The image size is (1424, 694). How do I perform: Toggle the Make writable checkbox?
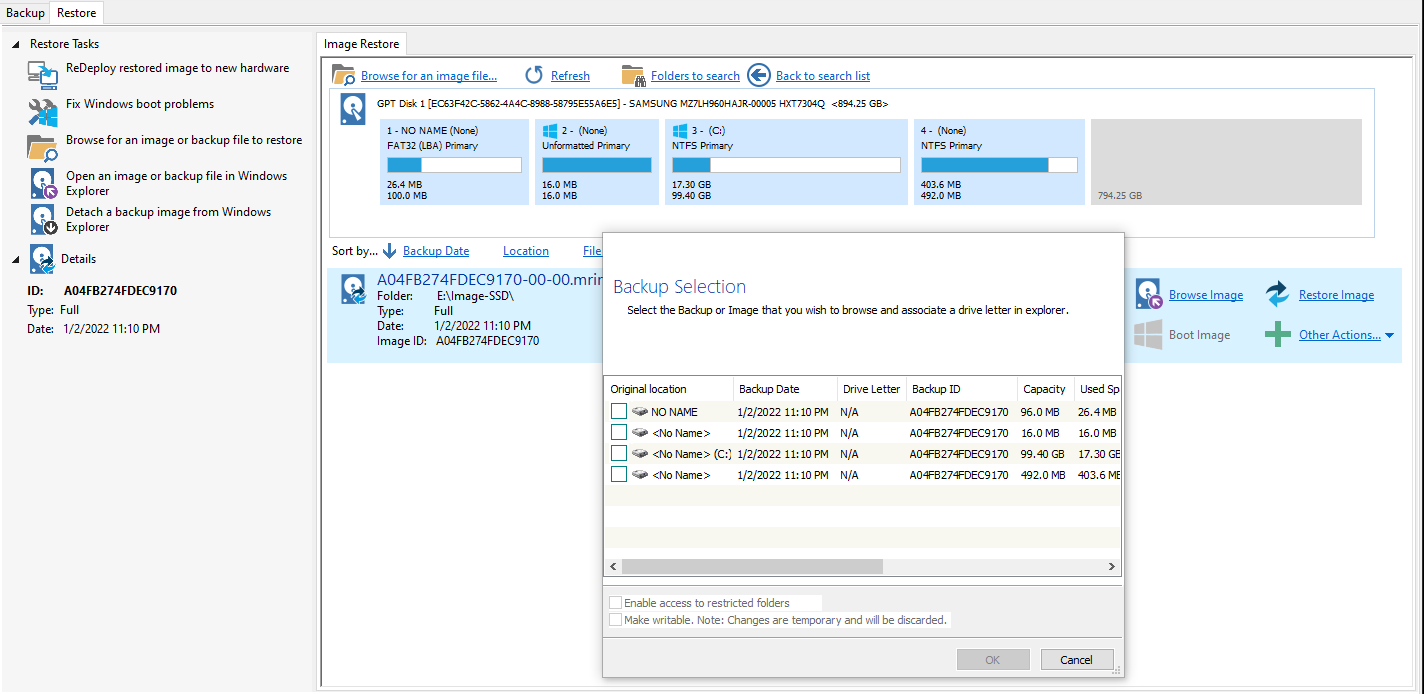pyautogui.click(x=616, y=620)
